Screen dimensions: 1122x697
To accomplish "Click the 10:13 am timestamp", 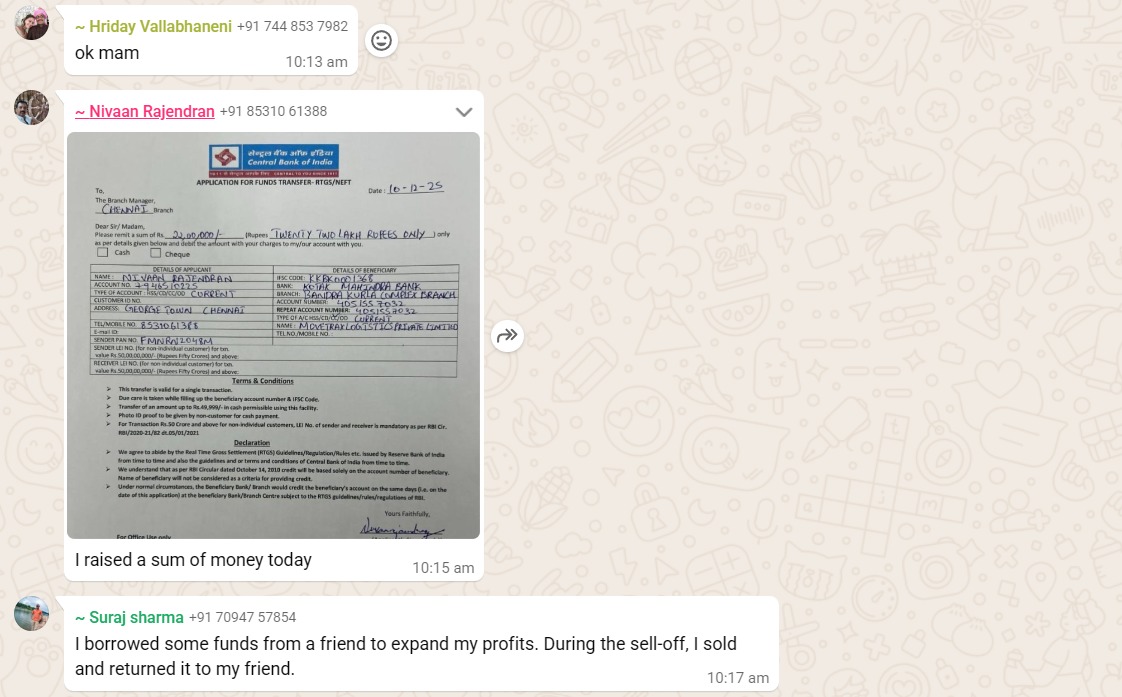I will tap(316, 62).
